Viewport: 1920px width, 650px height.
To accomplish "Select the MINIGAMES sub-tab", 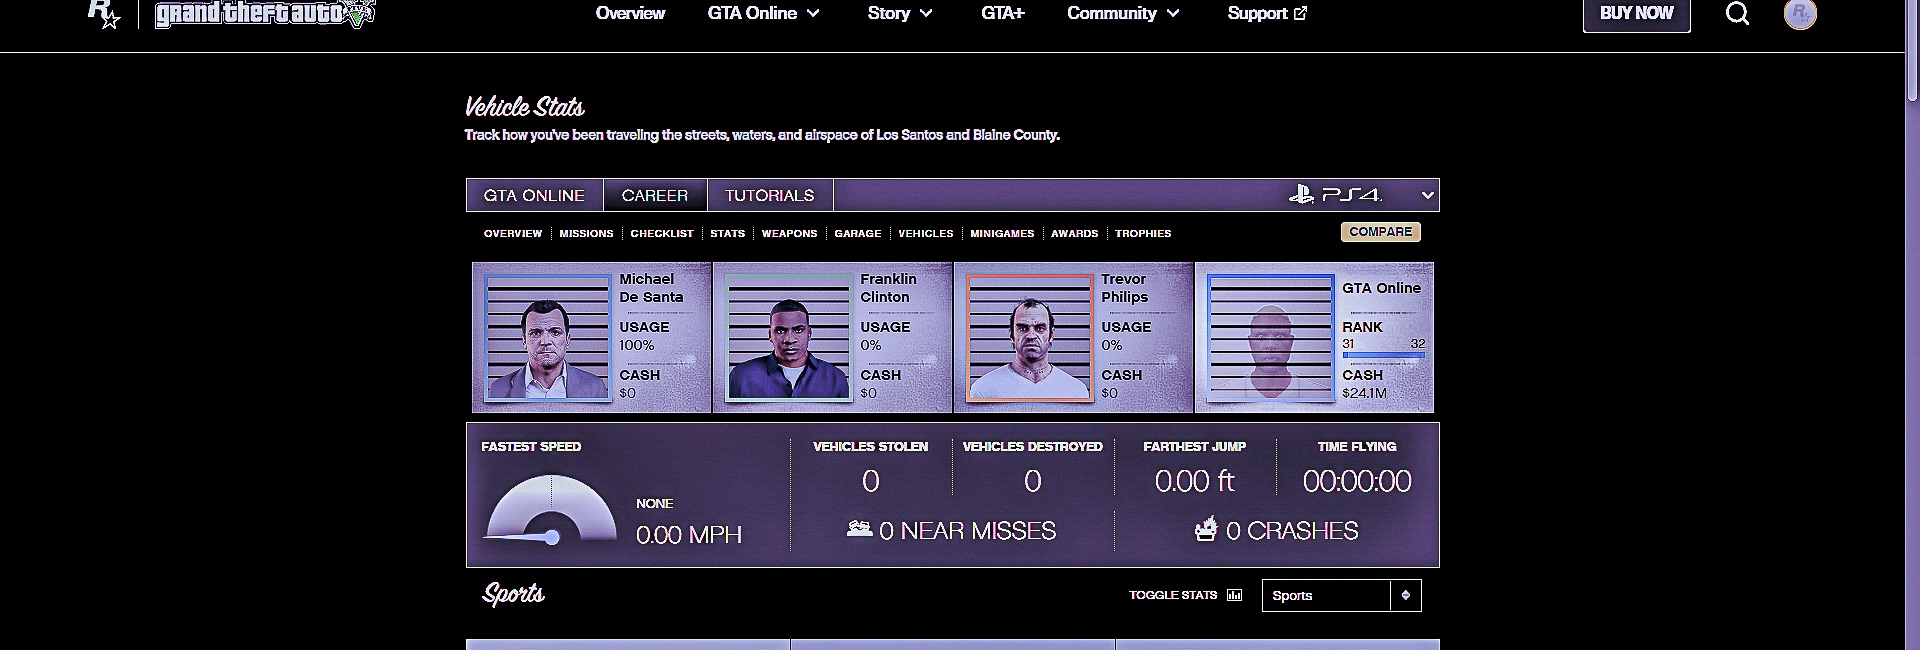I will pos(1002,233).
